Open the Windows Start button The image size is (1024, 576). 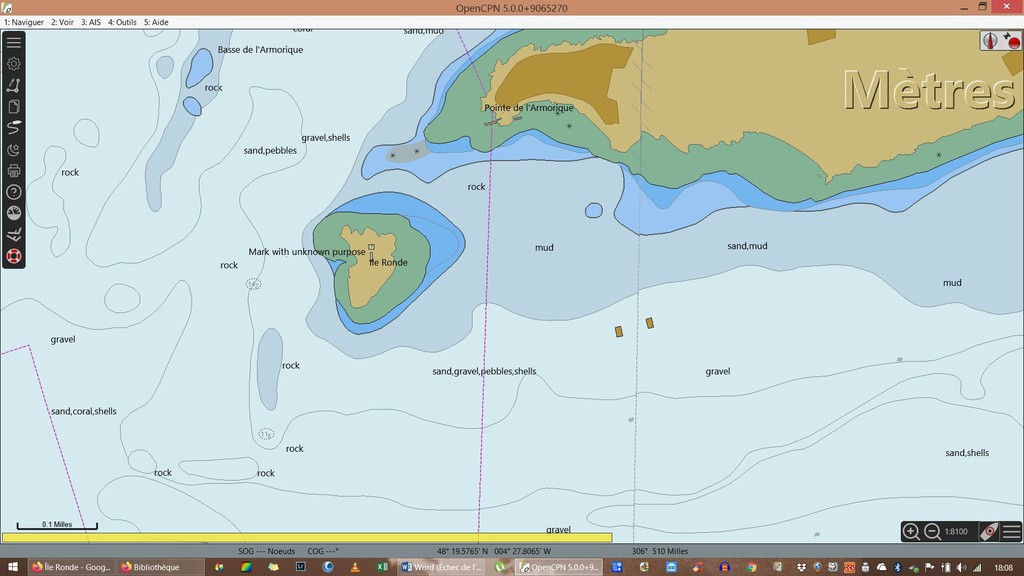pos(12,567)
